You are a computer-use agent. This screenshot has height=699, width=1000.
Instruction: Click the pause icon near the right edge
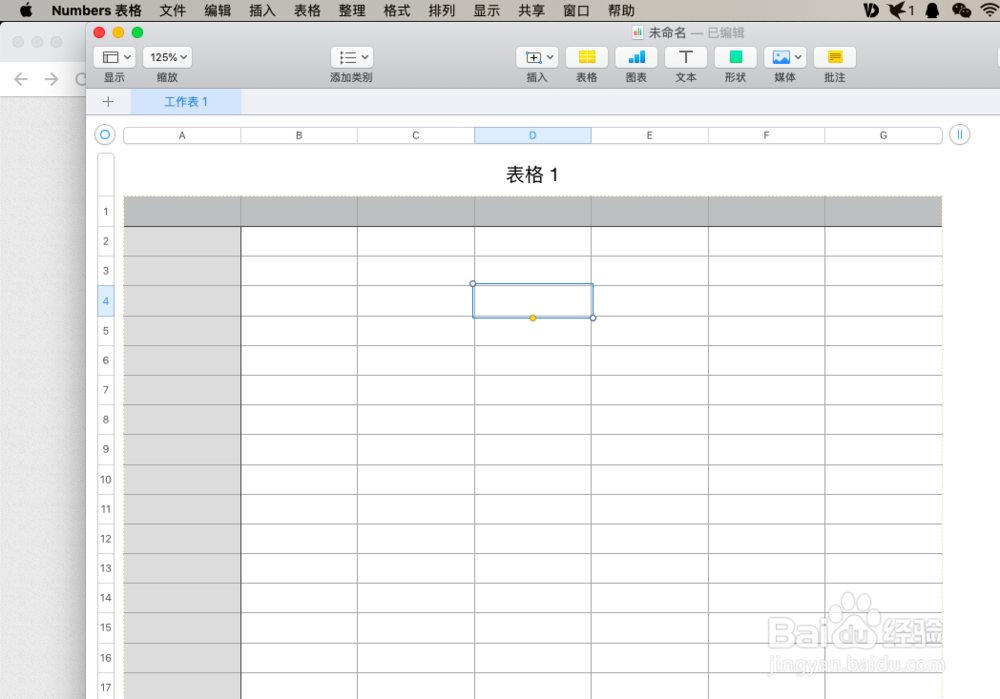pyautogui.click(x=959, y=134)
